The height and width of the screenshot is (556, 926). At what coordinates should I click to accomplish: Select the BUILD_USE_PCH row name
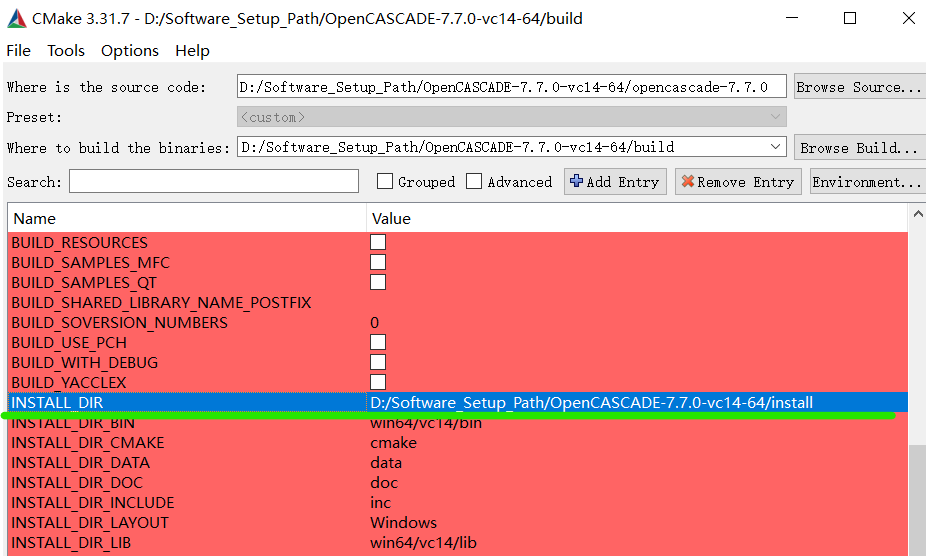coord(69,343)
